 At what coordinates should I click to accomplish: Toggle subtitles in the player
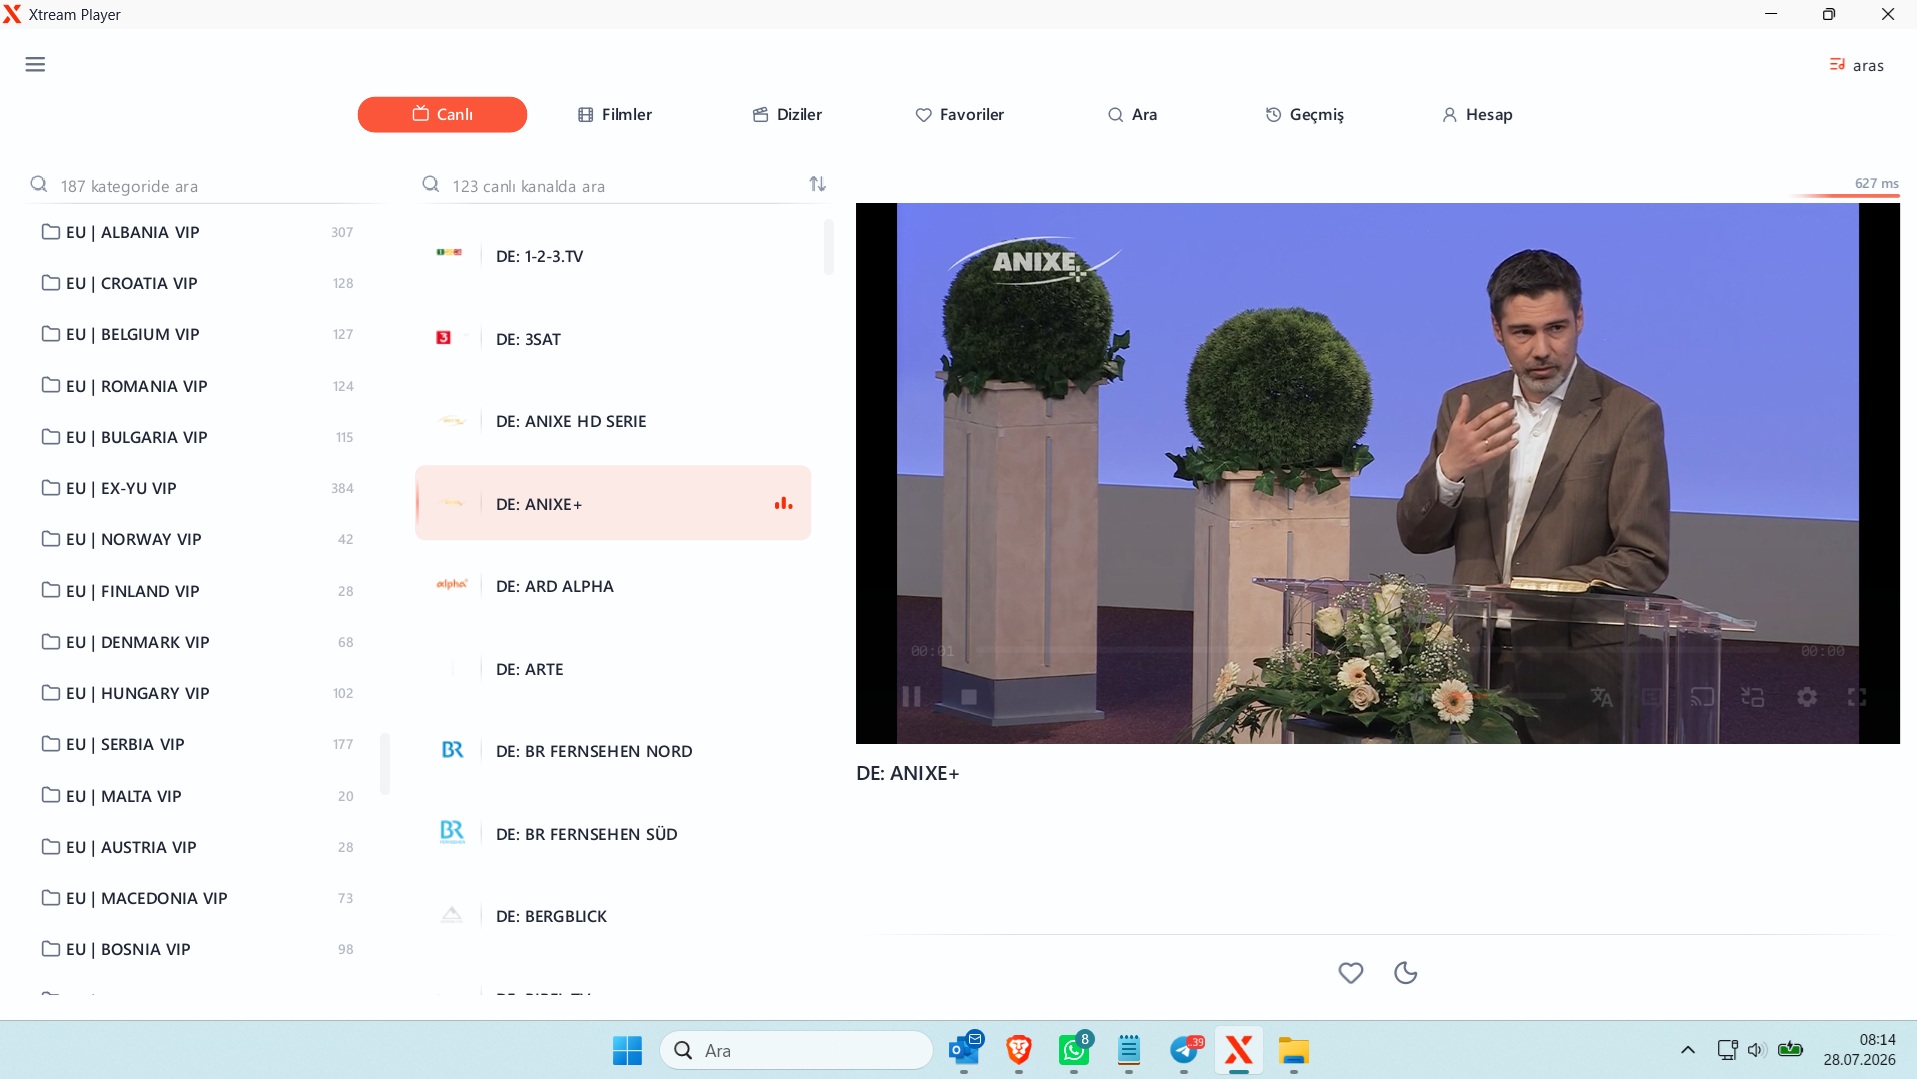tap(1652, 697)
